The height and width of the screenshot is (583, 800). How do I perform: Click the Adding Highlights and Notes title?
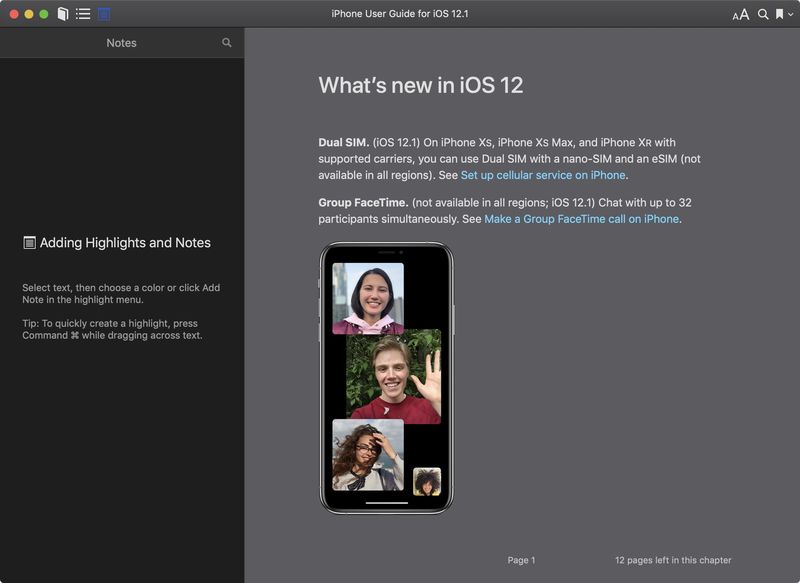click(x=125, y=243)
